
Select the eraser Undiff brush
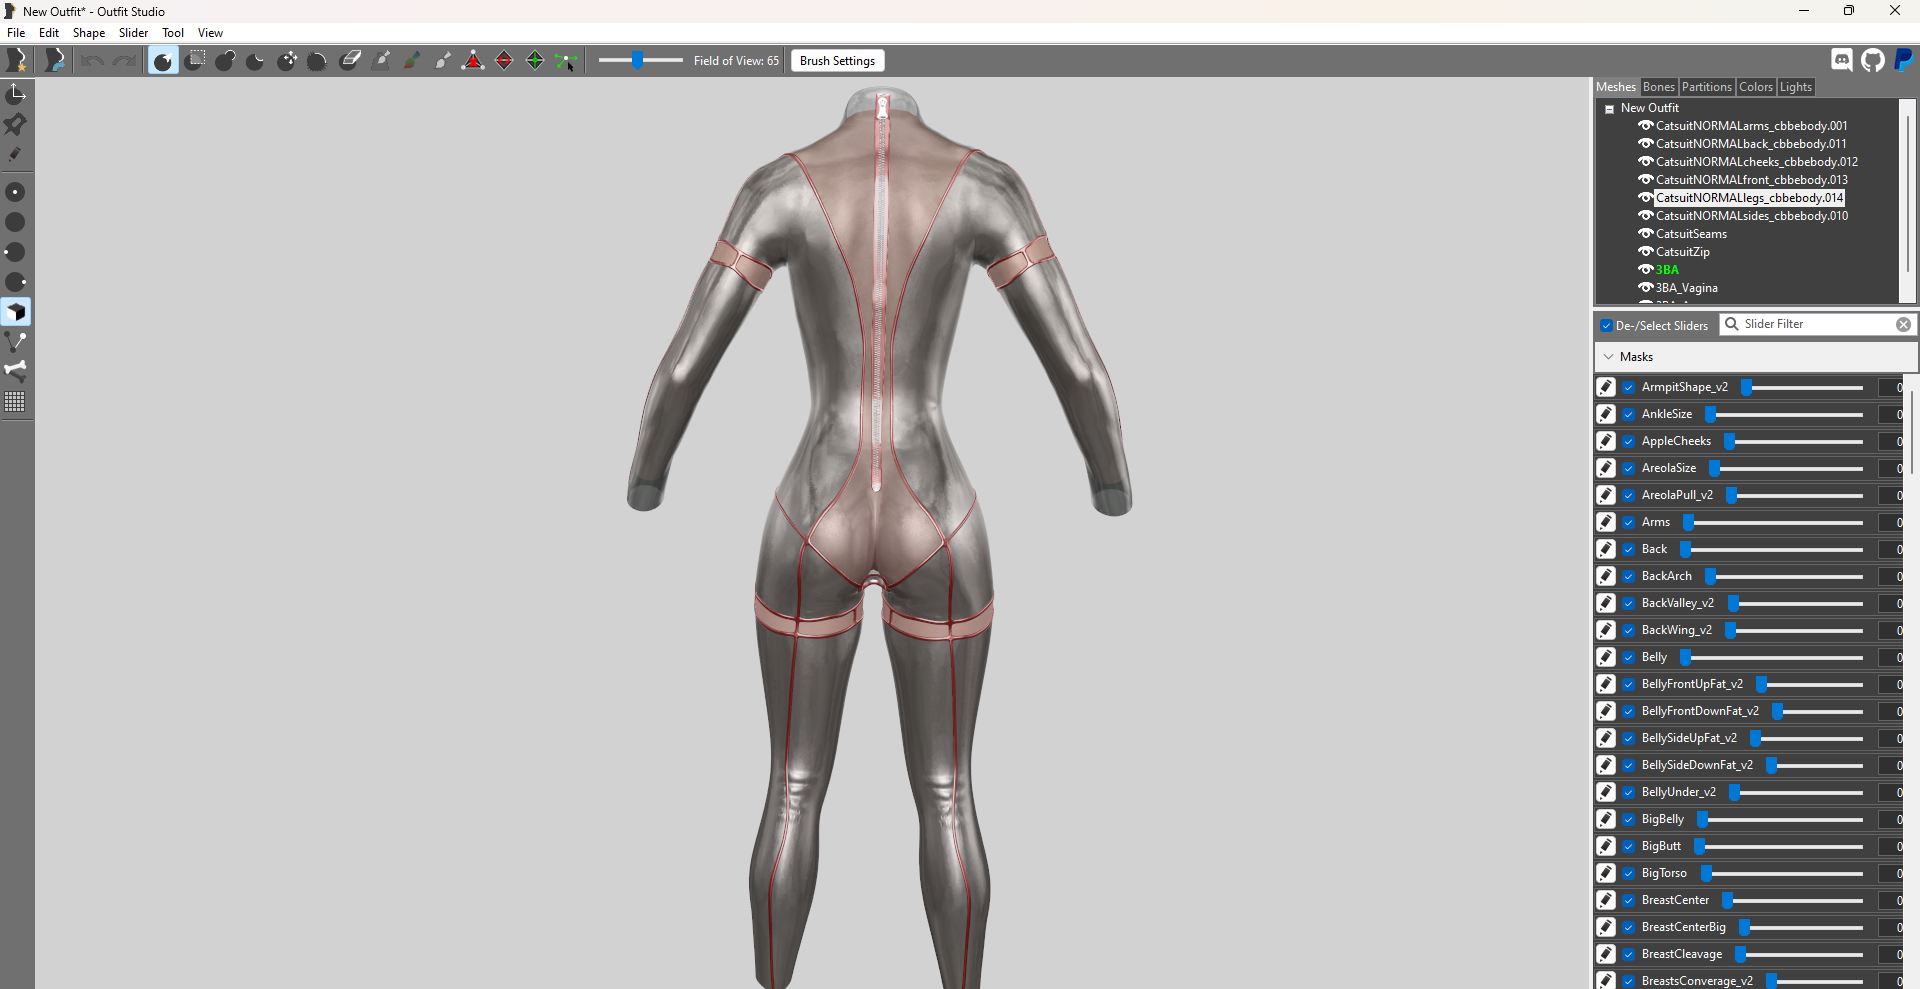[x=350, y=61]
